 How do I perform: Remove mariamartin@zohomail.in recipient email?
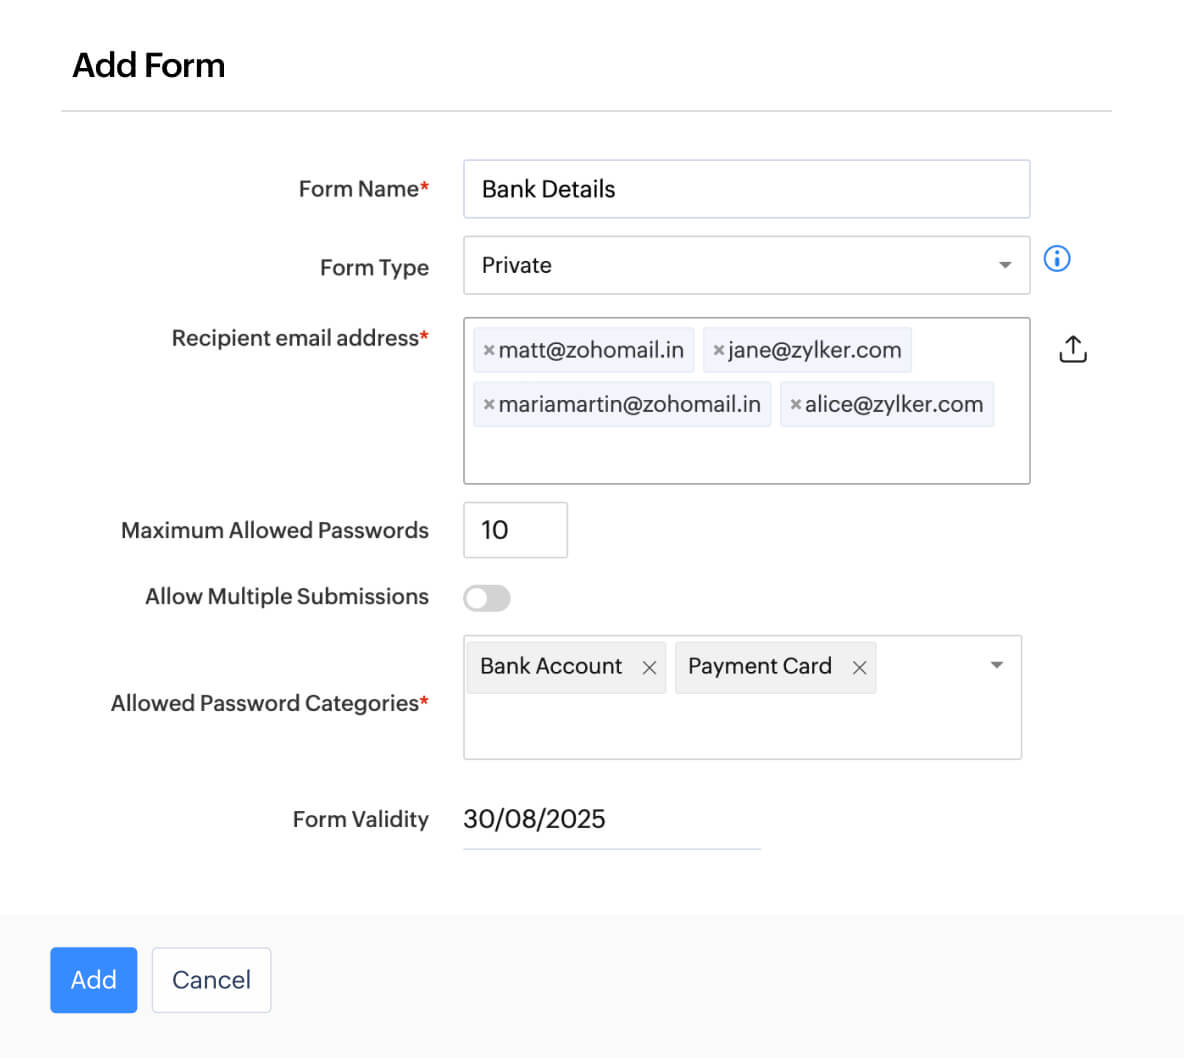coord(489,404)
